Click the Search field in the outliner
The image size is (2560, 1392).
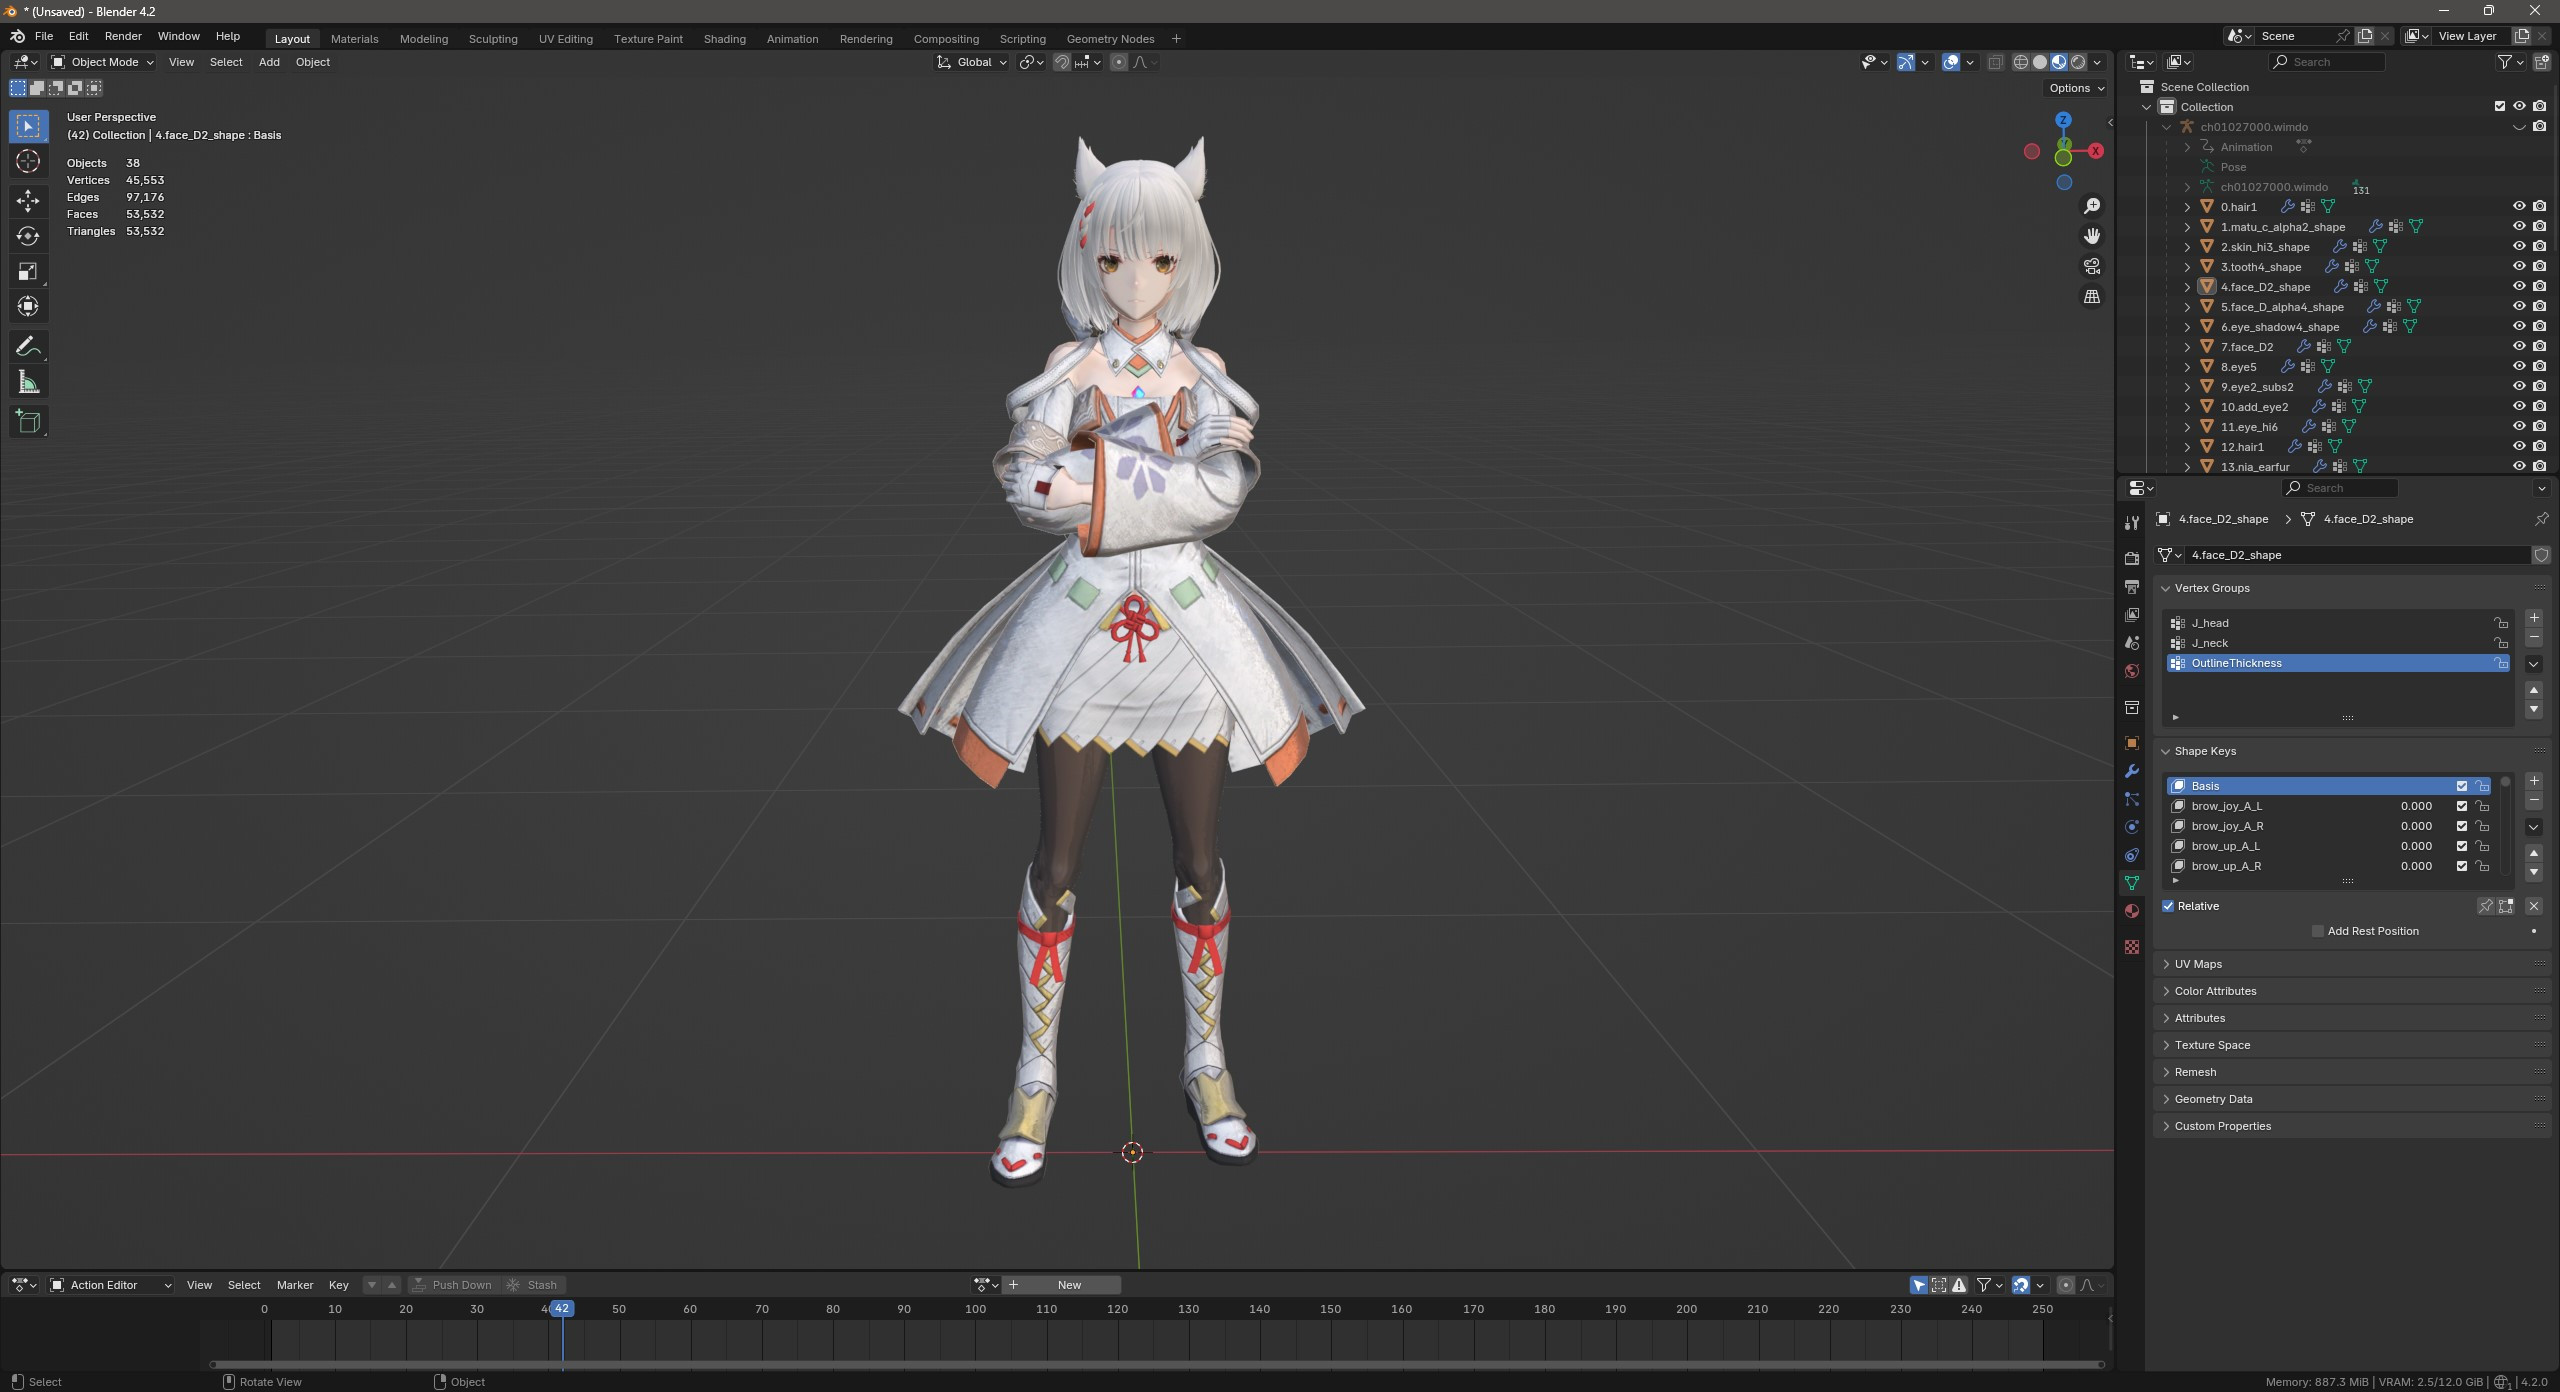click(2330, 61)
